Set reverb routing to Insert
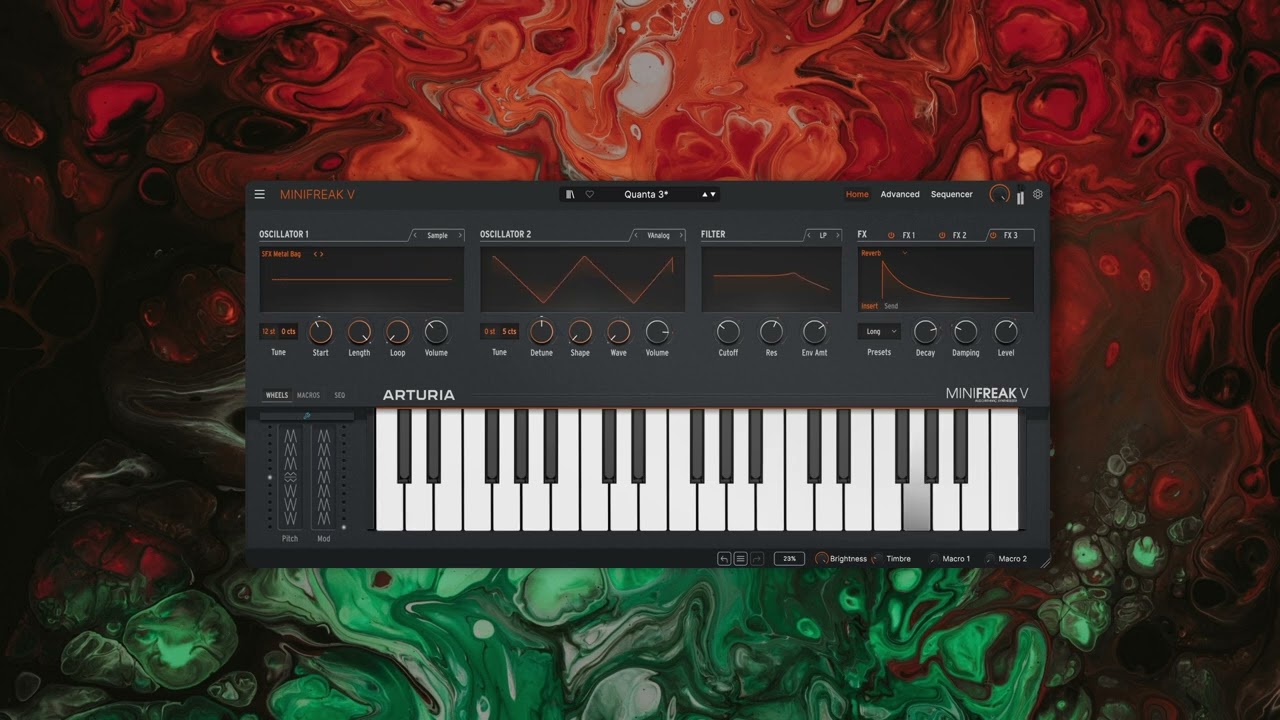The width and height of the screenshot is (1280, 720). point(870,306)
